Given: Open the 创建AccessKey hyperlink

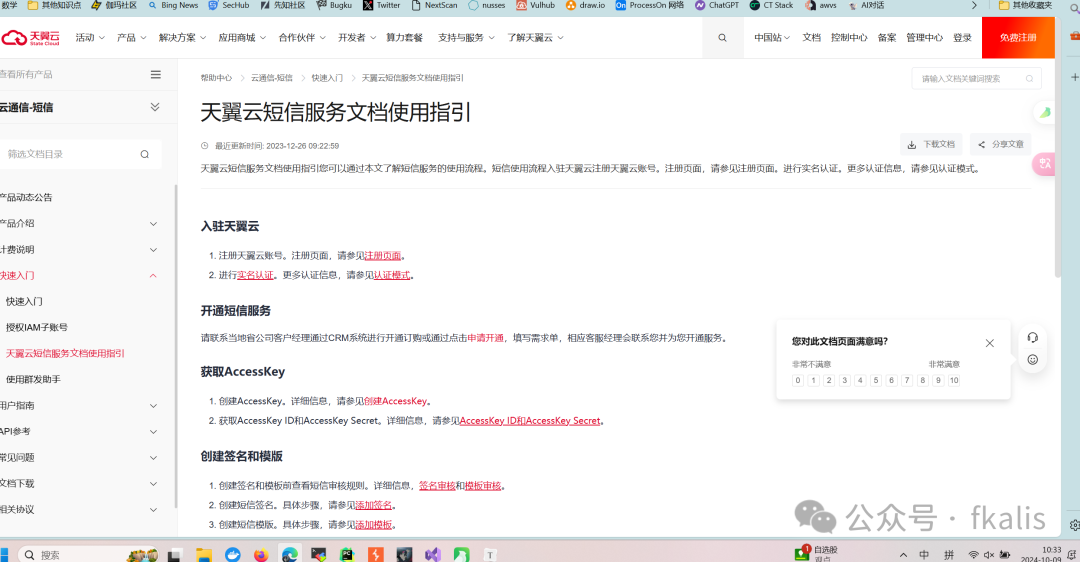Looking at the screenshot, I should pyautogui.click(x=395, y=401).
